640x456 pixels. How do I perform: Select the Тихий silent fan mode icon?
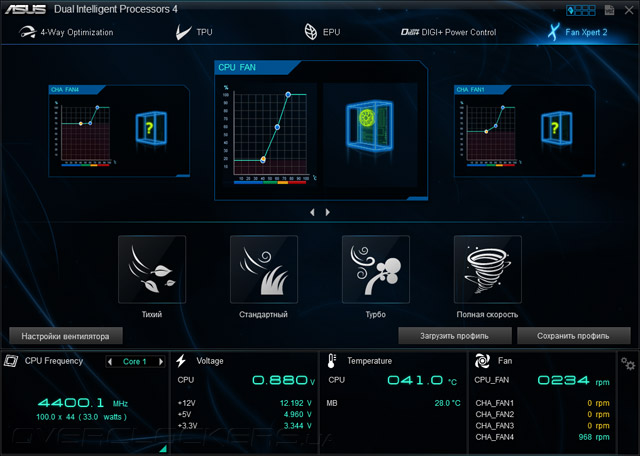(152, 269)
